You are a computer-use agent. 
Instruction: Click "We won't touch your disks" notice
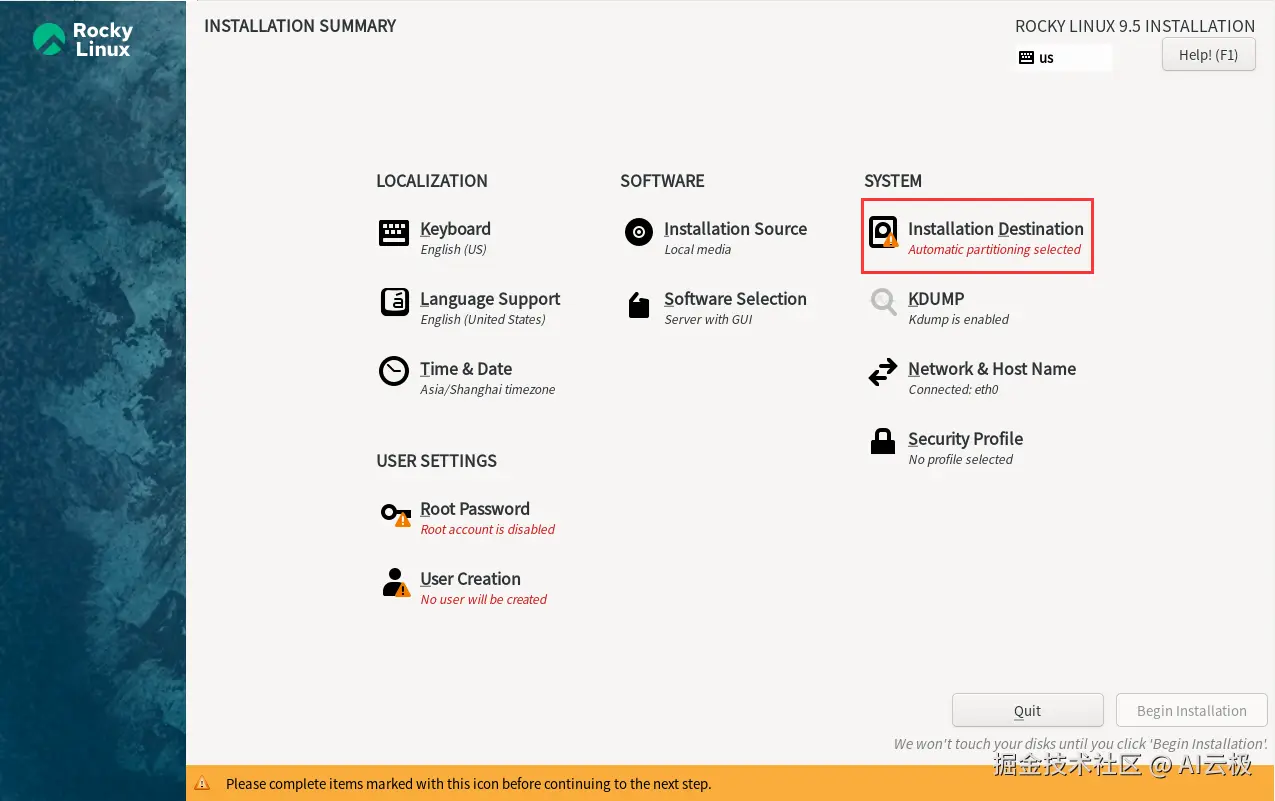coord(1081,744)
